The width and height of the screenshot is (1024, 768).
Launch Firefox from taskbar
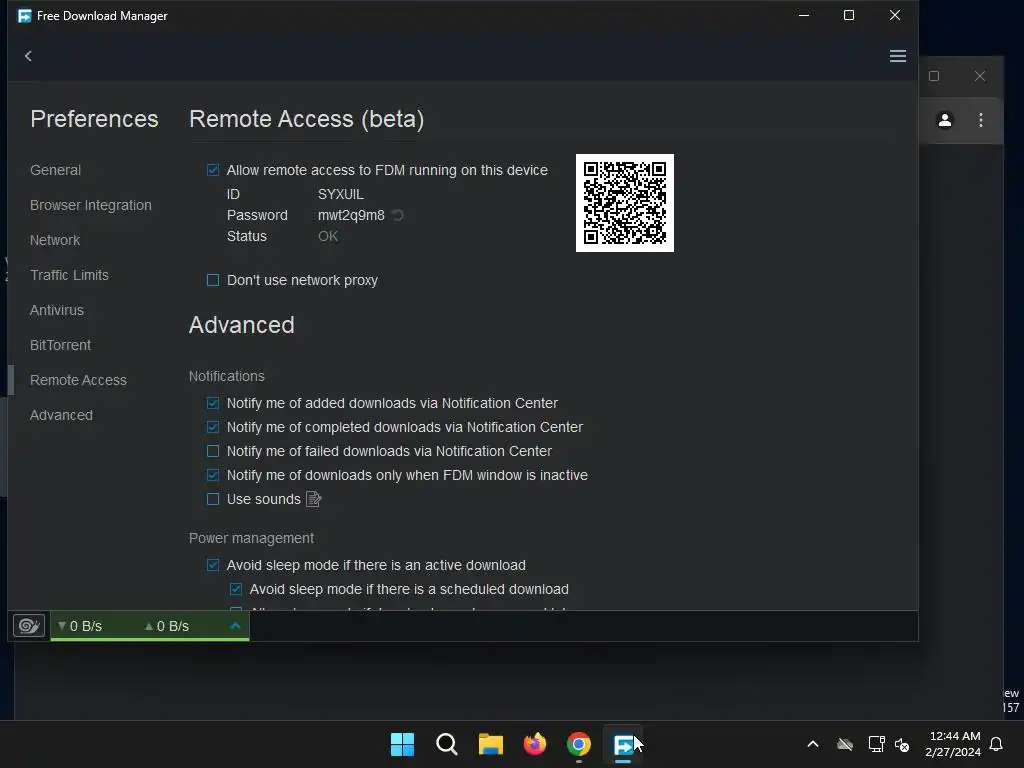pos(535,744)
